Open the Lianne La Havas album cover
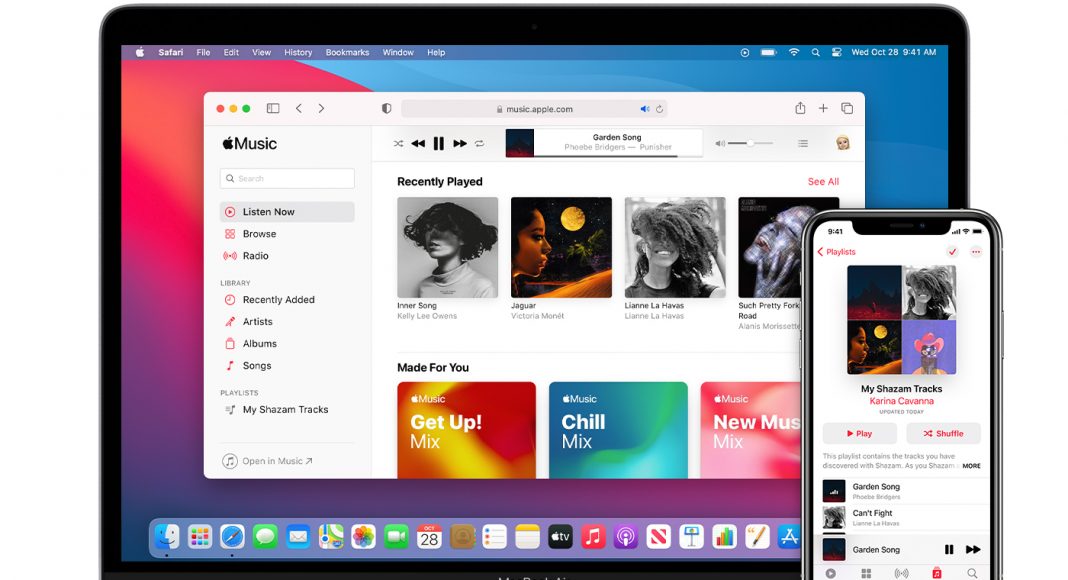1068x580 pixels. [675, 248]
